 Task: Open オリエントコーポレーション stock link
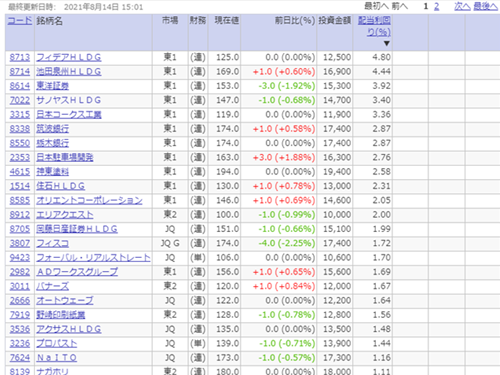pos(89,201)
